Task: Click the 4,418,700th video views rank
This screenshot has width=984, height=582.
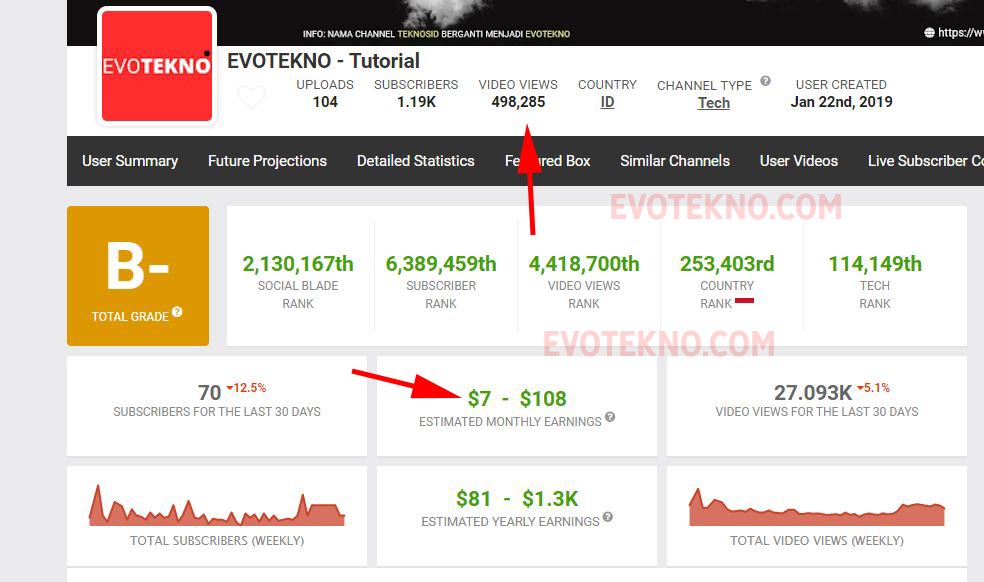Action: pyautogui.click(x=584, y=264)
